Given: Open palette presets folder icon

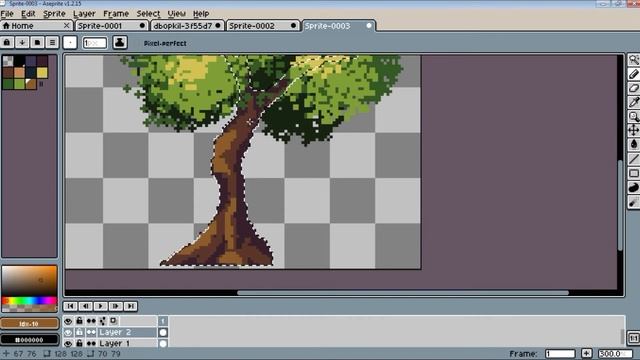Looking at the screenshot, I should coord(37,42).
